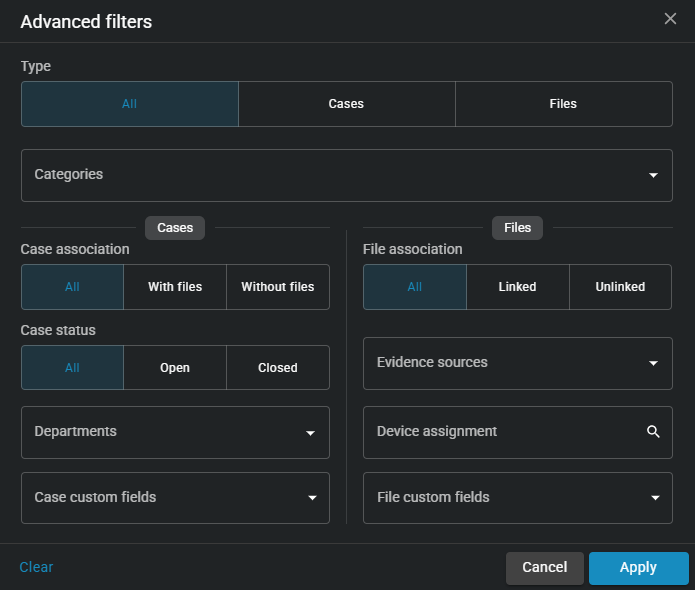Expand File custom fields dropdown
This screenshot has height=590, width=695.
point(517,498)
